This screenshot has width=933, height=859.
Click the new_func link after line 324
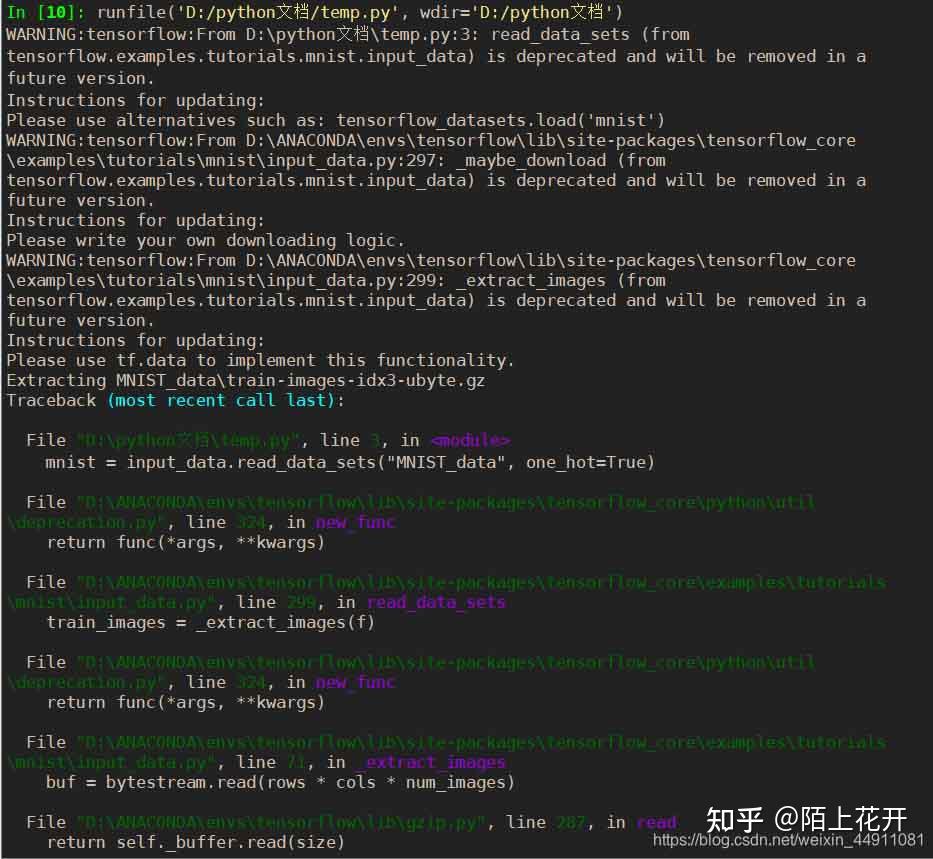click(355, 521)
